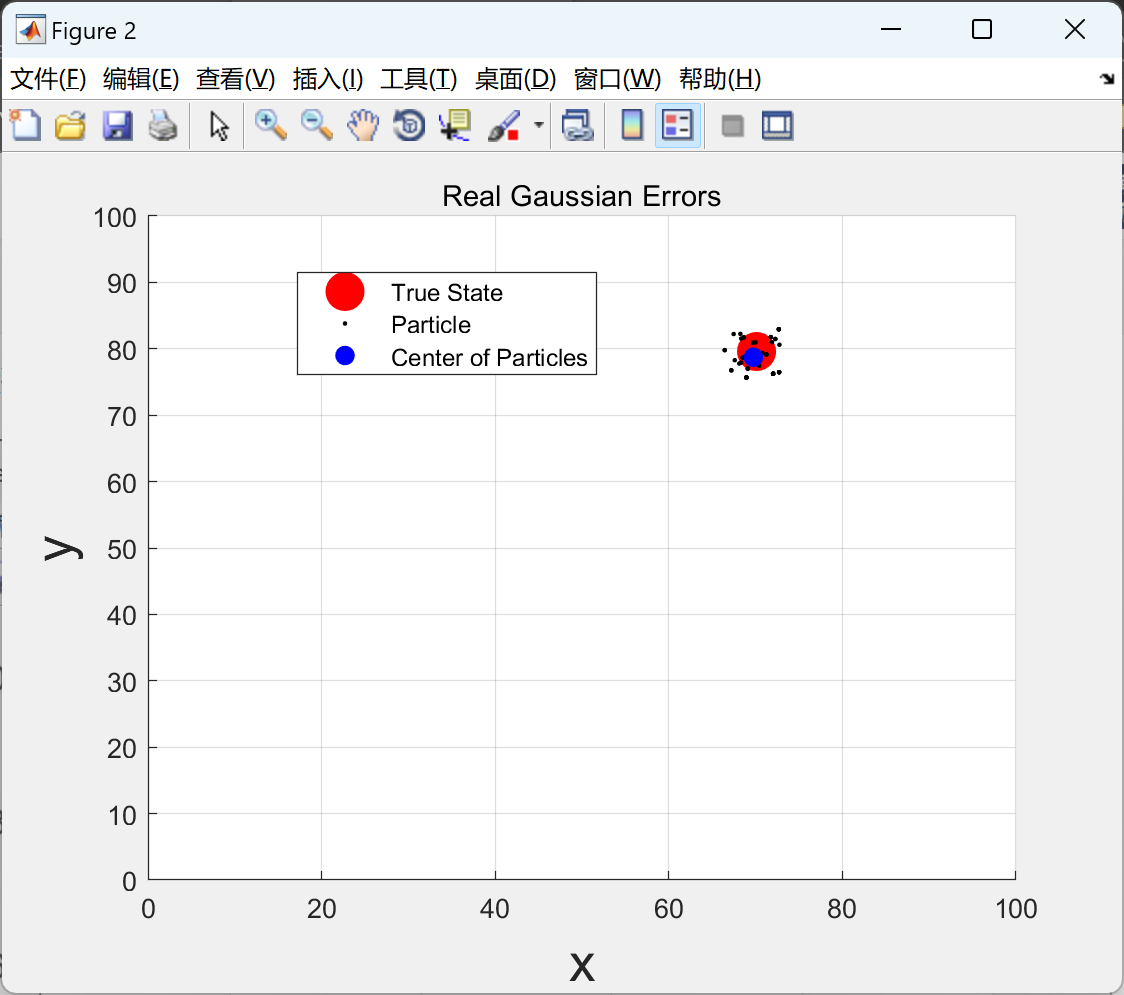This screenshot has width=1124, height=995.
Task: Open the 帮助(H) menu
Action: point(720,79)
